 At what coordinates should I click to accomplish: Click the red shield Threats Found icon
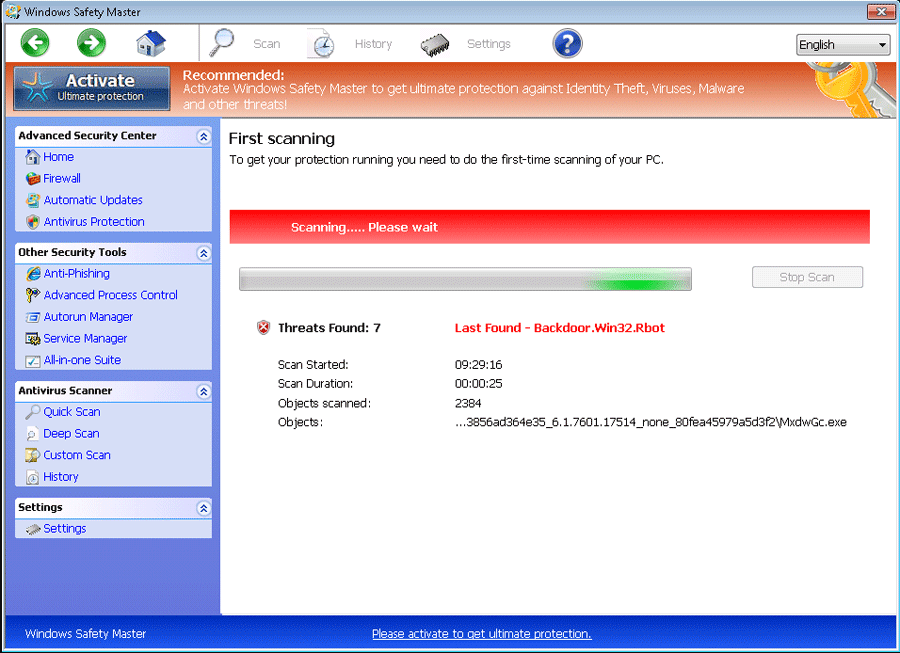263,328
